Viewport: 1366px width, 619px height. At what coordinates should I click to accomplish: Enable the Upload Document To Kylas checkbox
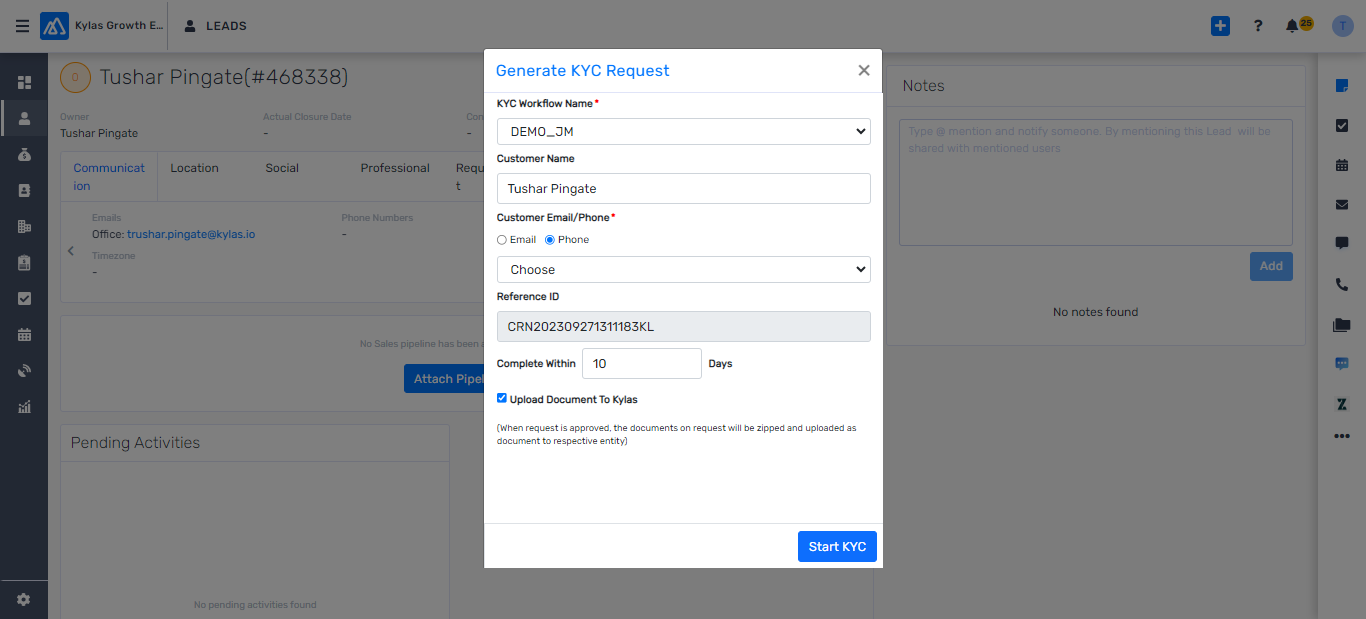502,398
